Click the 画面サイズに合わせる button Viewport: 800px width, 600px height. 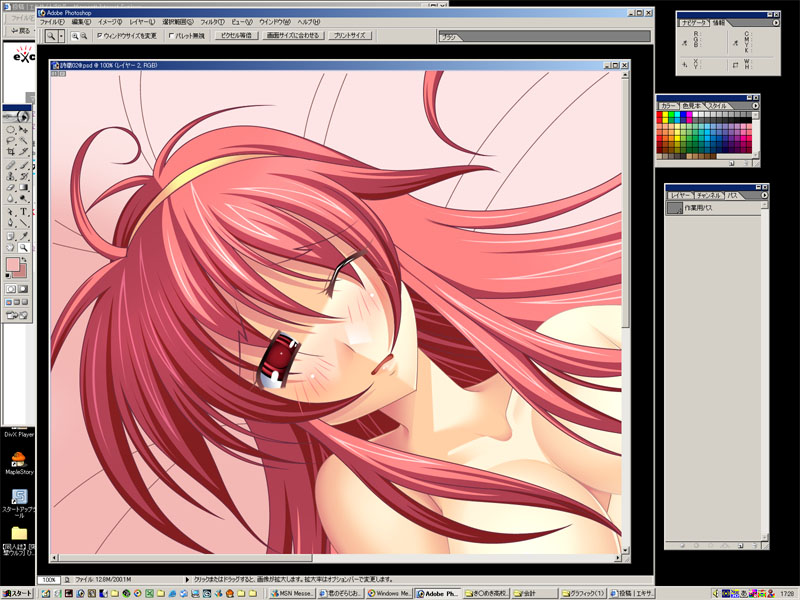(x=293, y=36)
